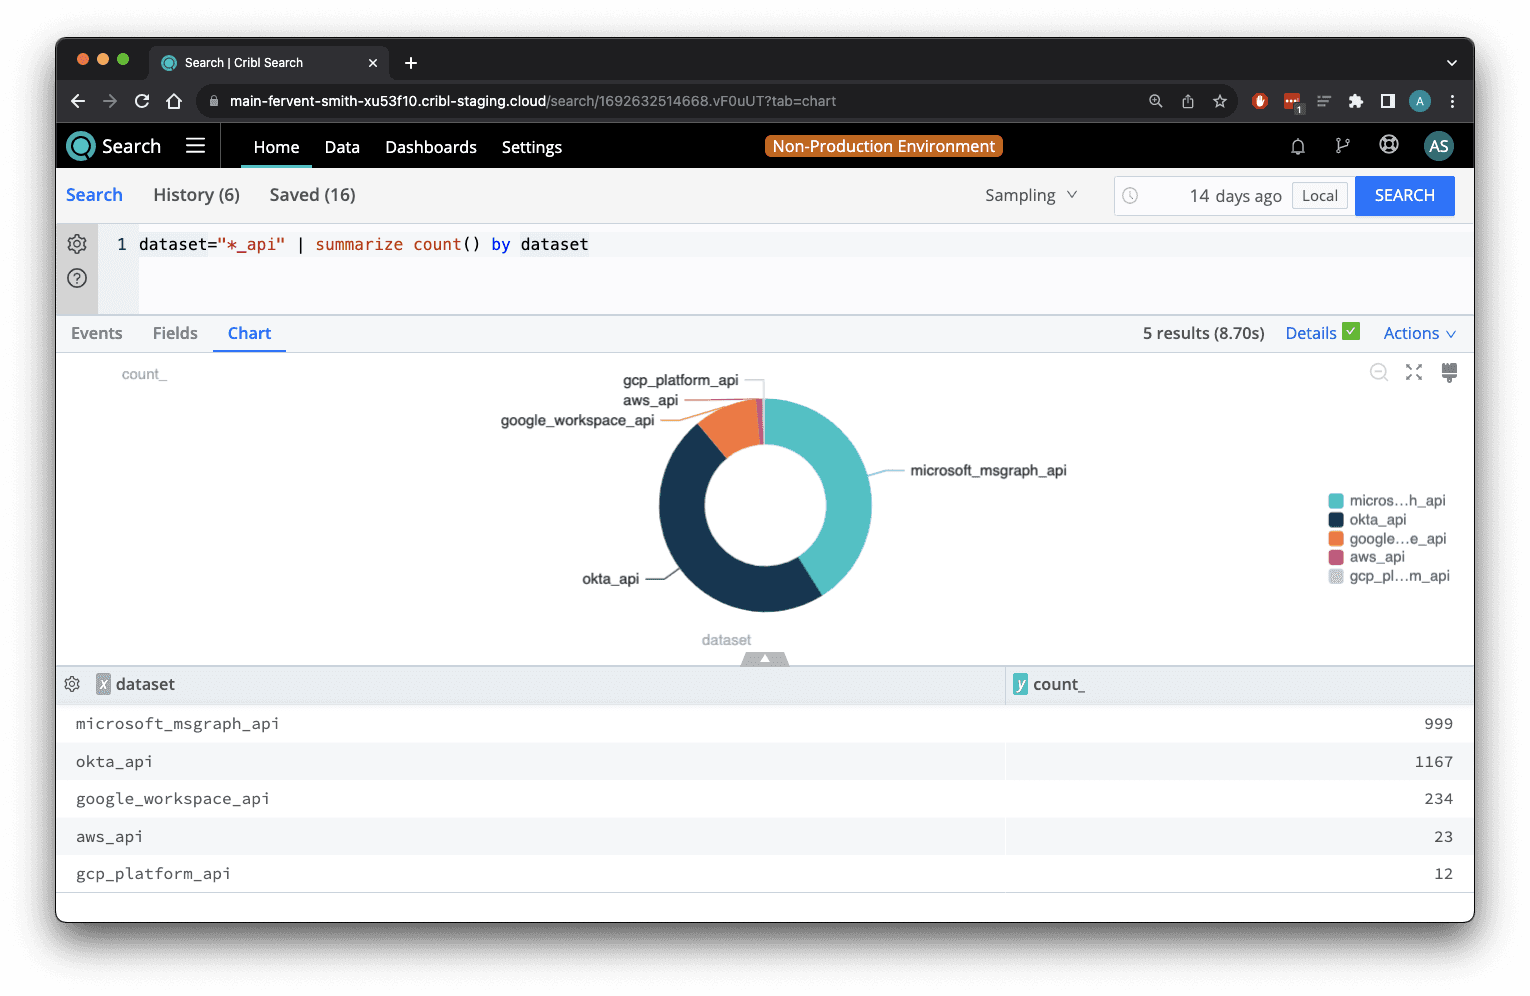Click the chart zoom out magnifier icon
The image size is (1530, 996).
pyautogui.click(x=1379, y=372)
